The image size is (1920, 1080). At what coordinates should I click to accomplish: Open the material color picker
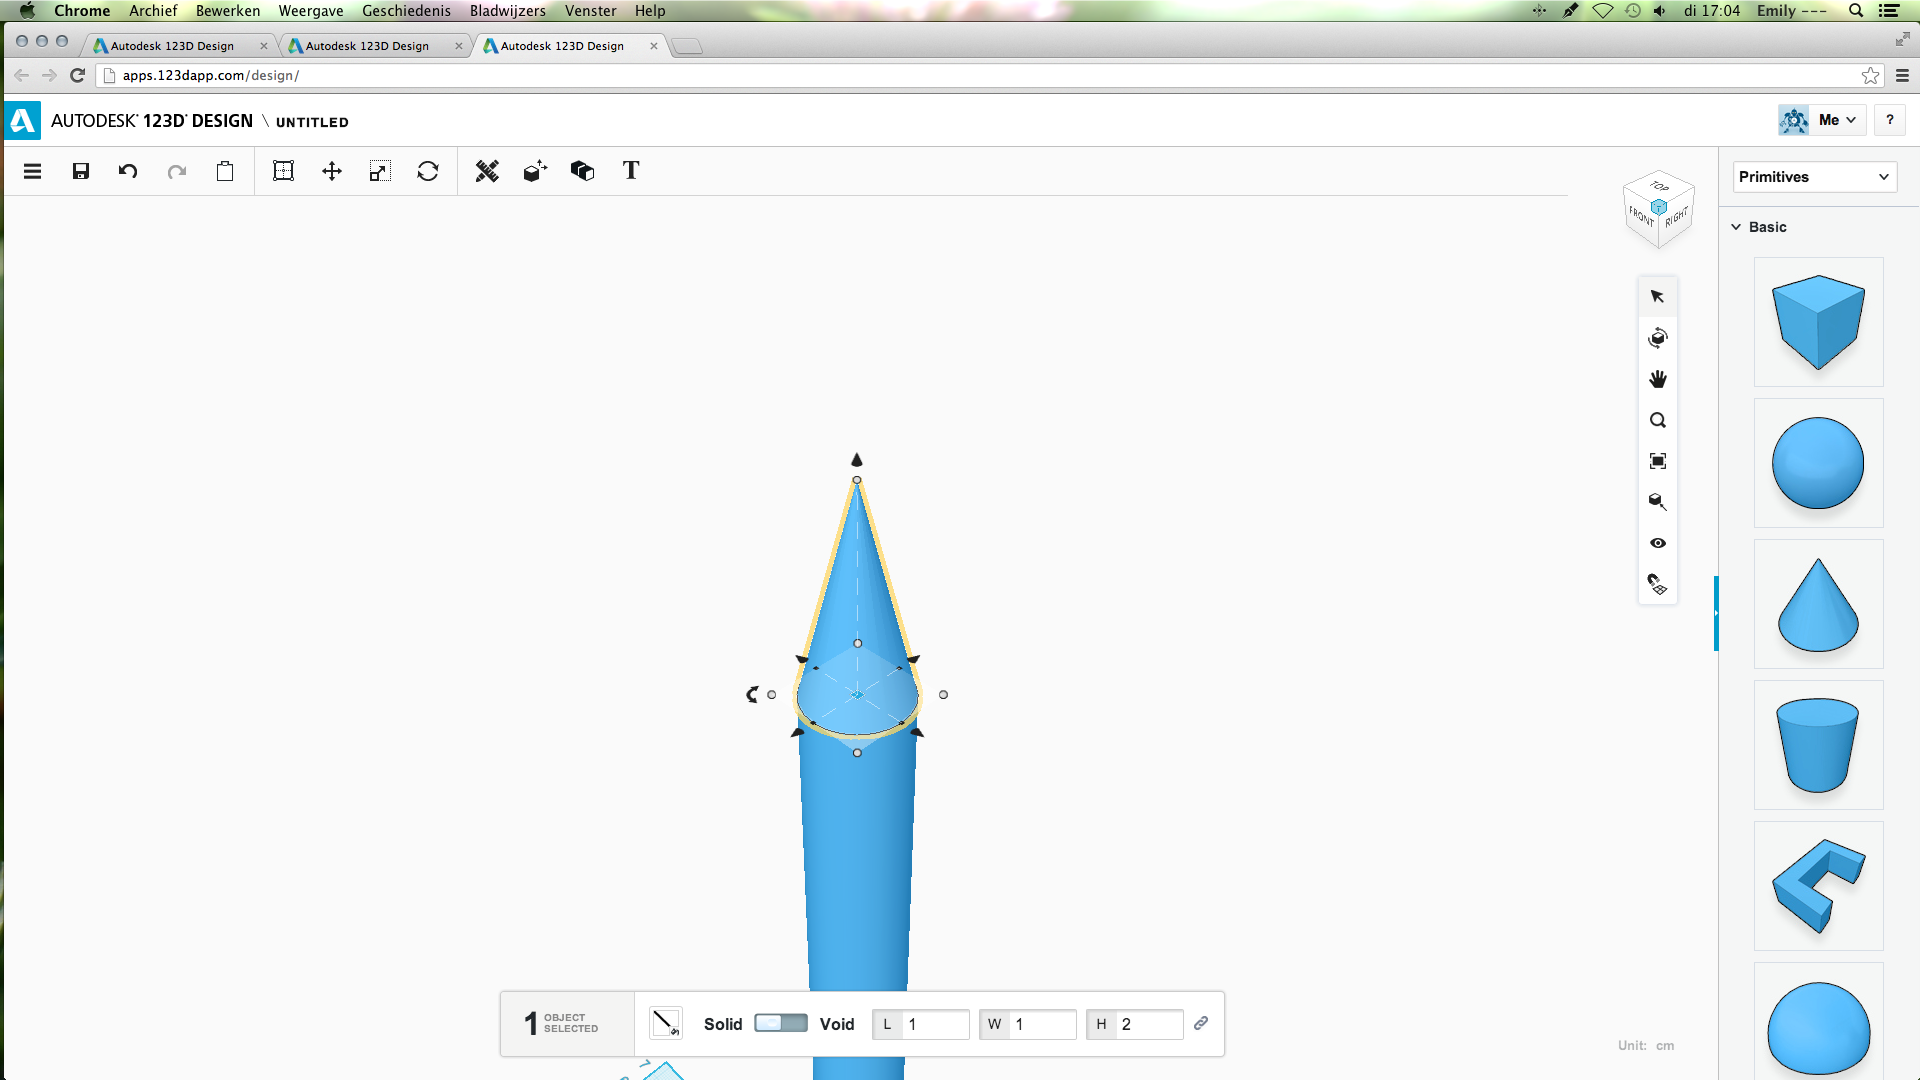[x=665, y=1023]
